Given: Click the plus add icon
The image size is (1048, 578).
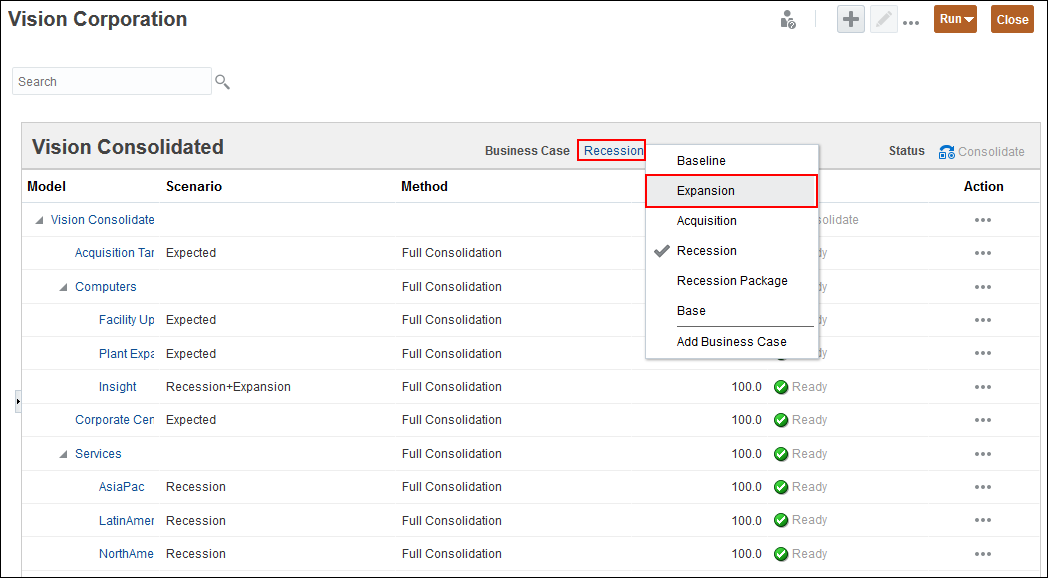Looking at the screenshot, I should pos(851,19).
